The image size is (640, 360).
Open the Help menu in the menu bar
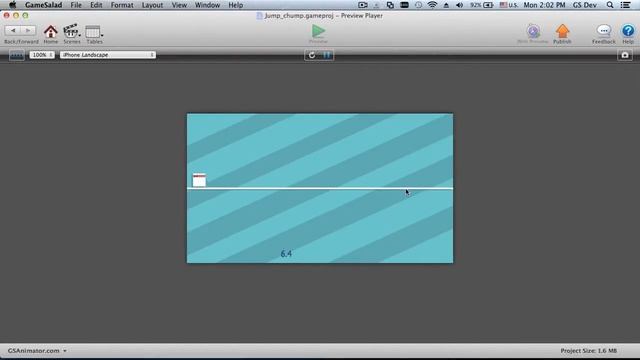(x=236, y=5)
